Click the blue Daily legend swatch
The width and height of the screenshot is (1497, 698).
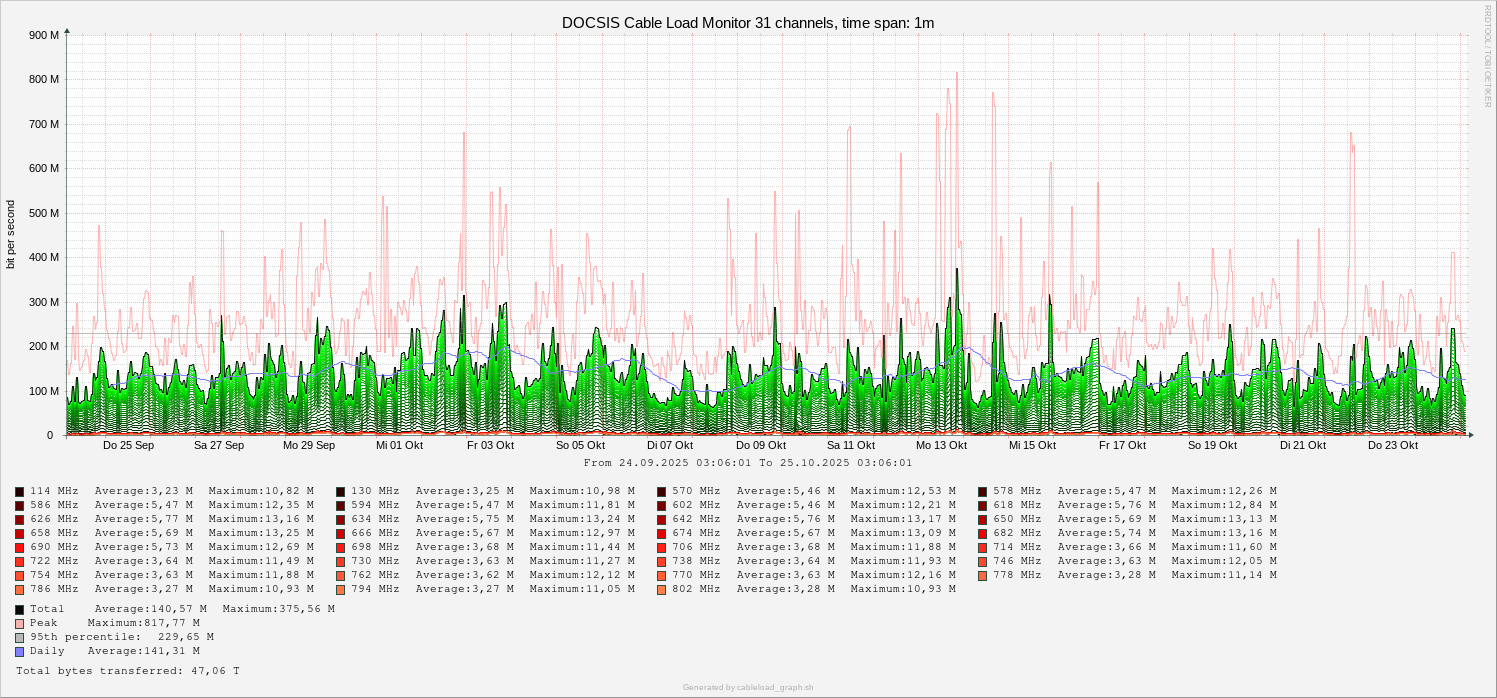point(20,651)
